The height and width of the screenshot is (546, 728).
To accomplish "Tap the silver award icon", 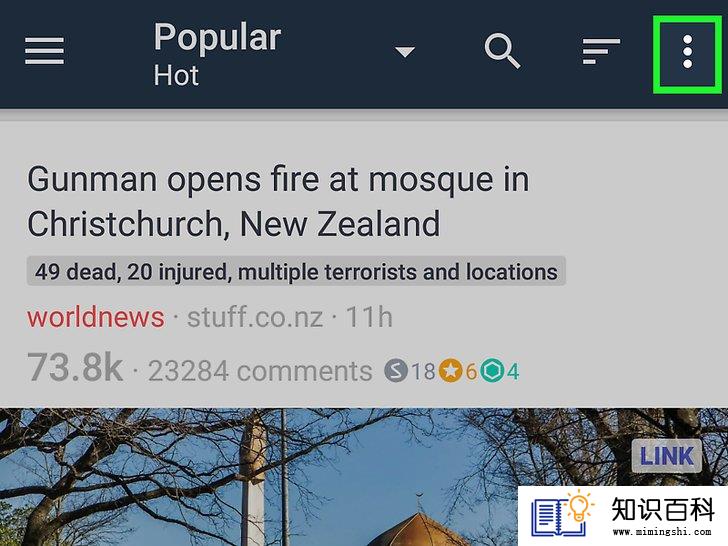I will pos(396,371).
